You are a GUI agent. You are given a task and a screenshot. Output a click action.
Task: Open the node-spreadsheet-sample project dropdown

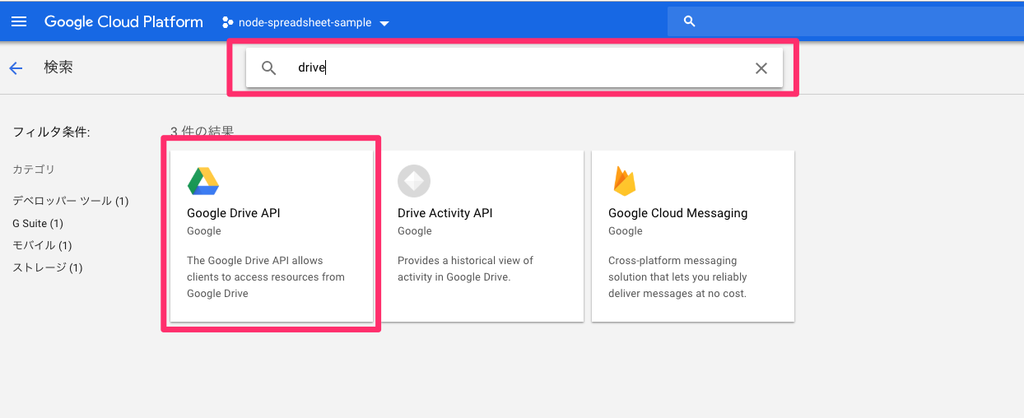[x=306, y=22]
